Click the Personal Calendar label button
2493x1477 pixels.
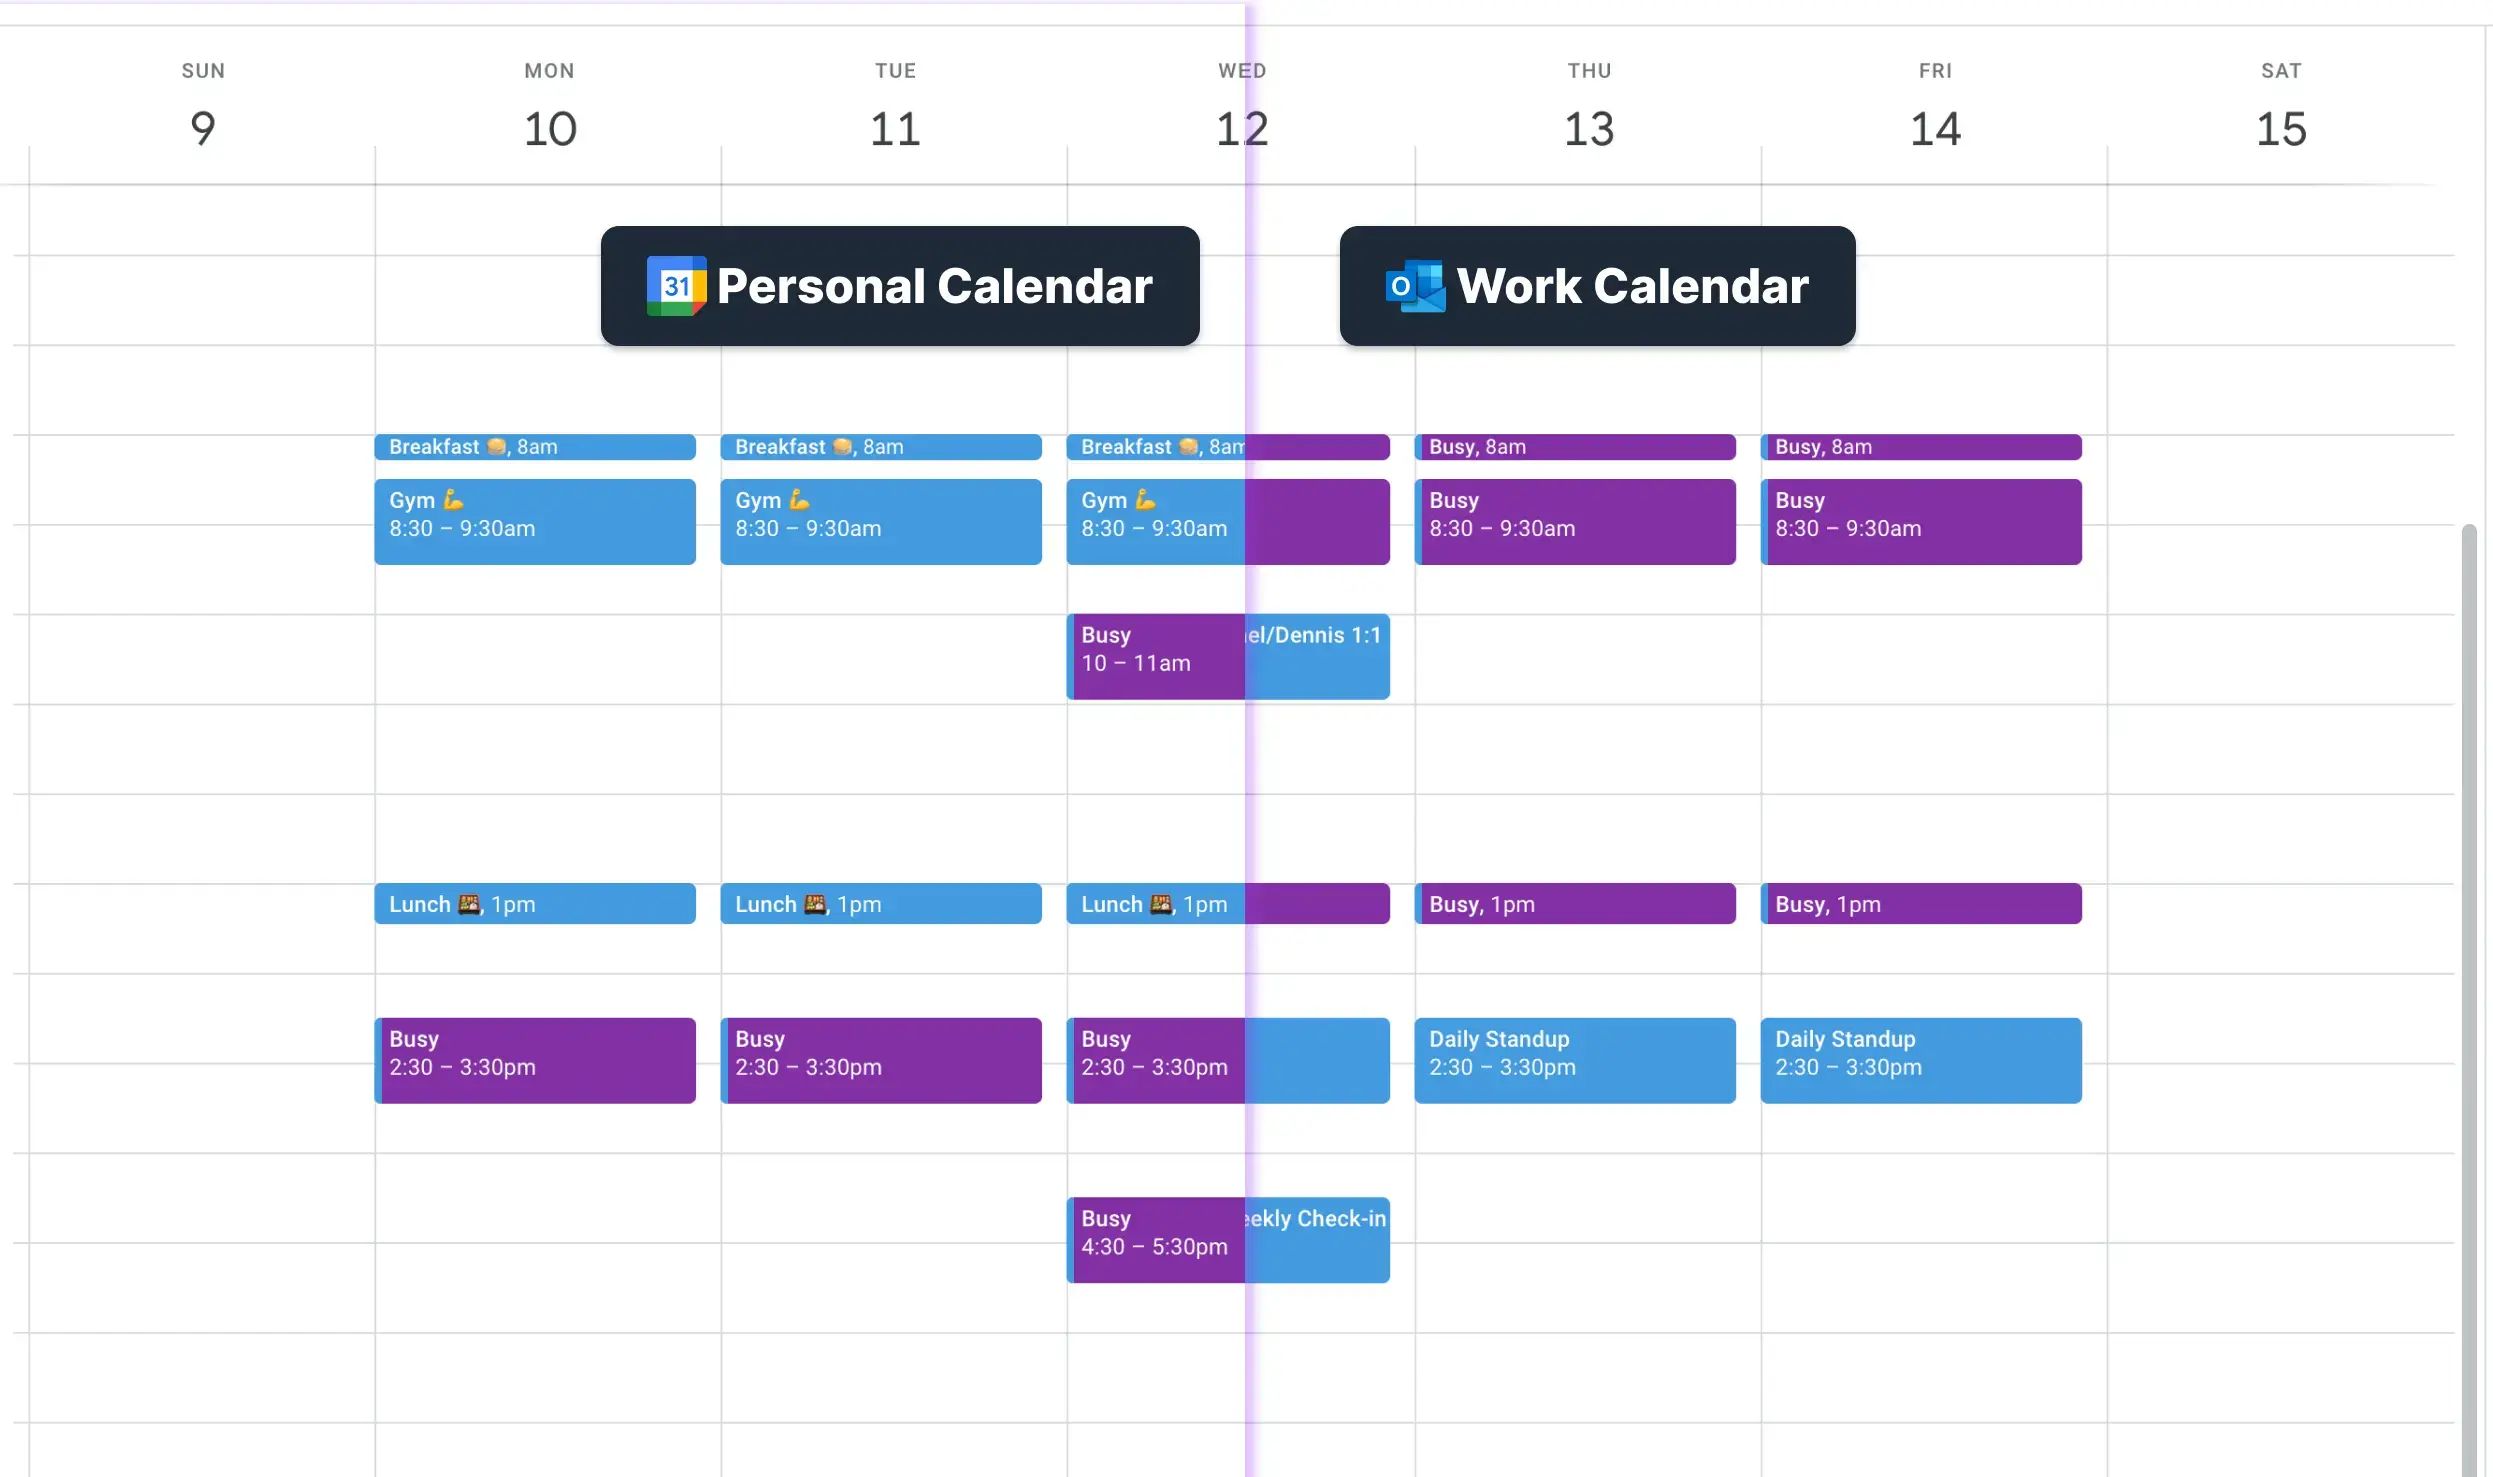pyautogui.click(x=900, y=285)
